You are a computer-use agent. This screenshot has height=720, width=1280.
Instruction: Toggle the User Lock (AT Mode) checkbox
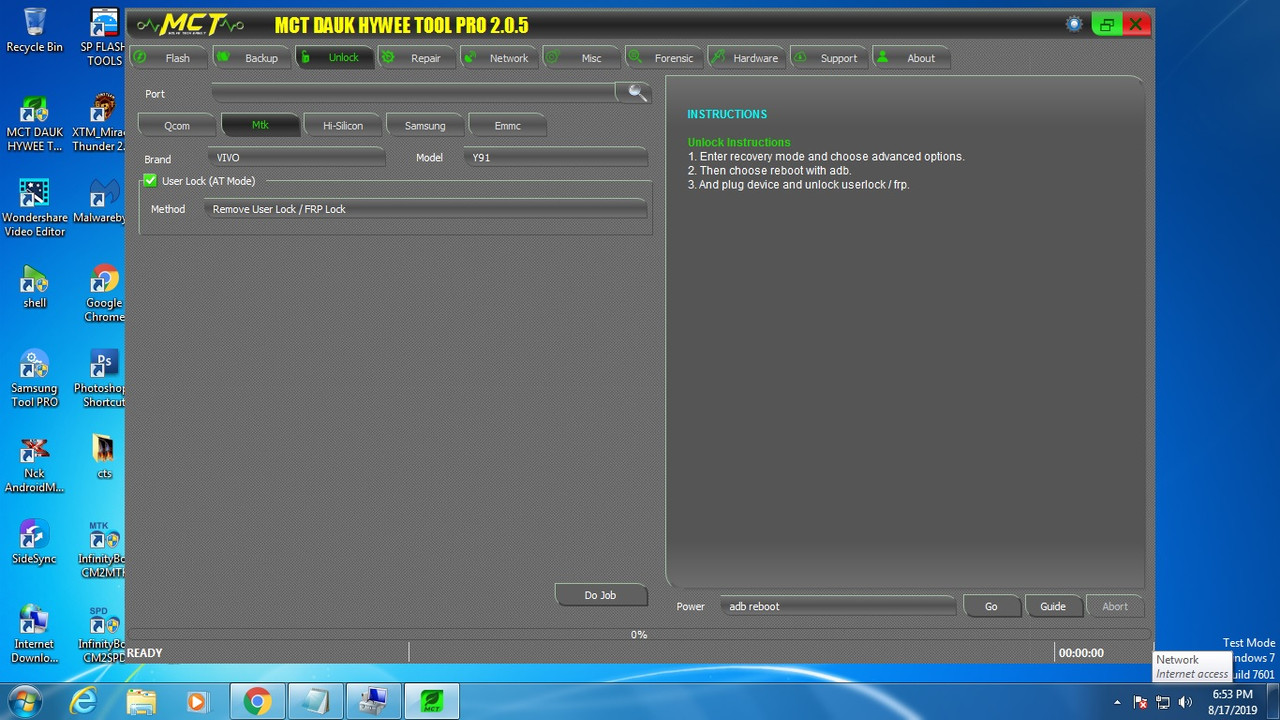pos(150,181)
